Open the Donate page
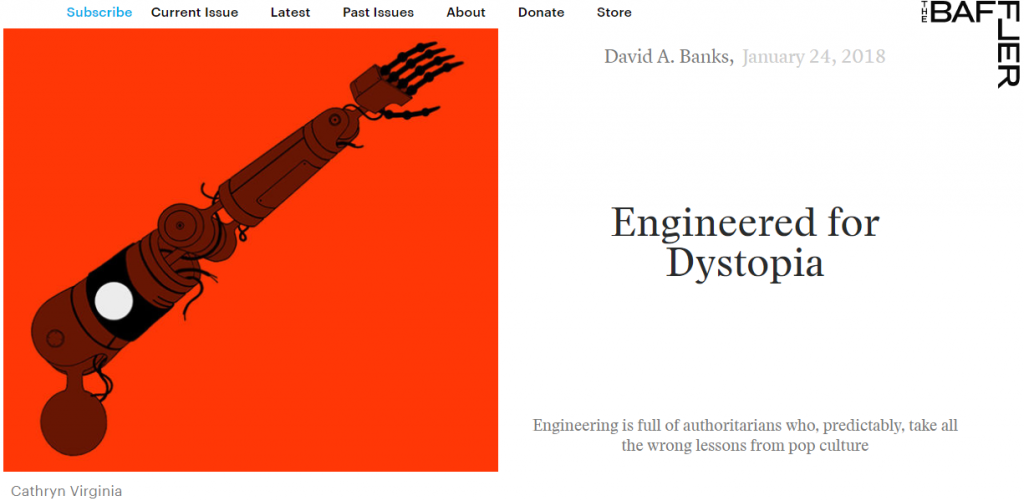The width and height of the screenshot is (1024, 501). [541, 12]
